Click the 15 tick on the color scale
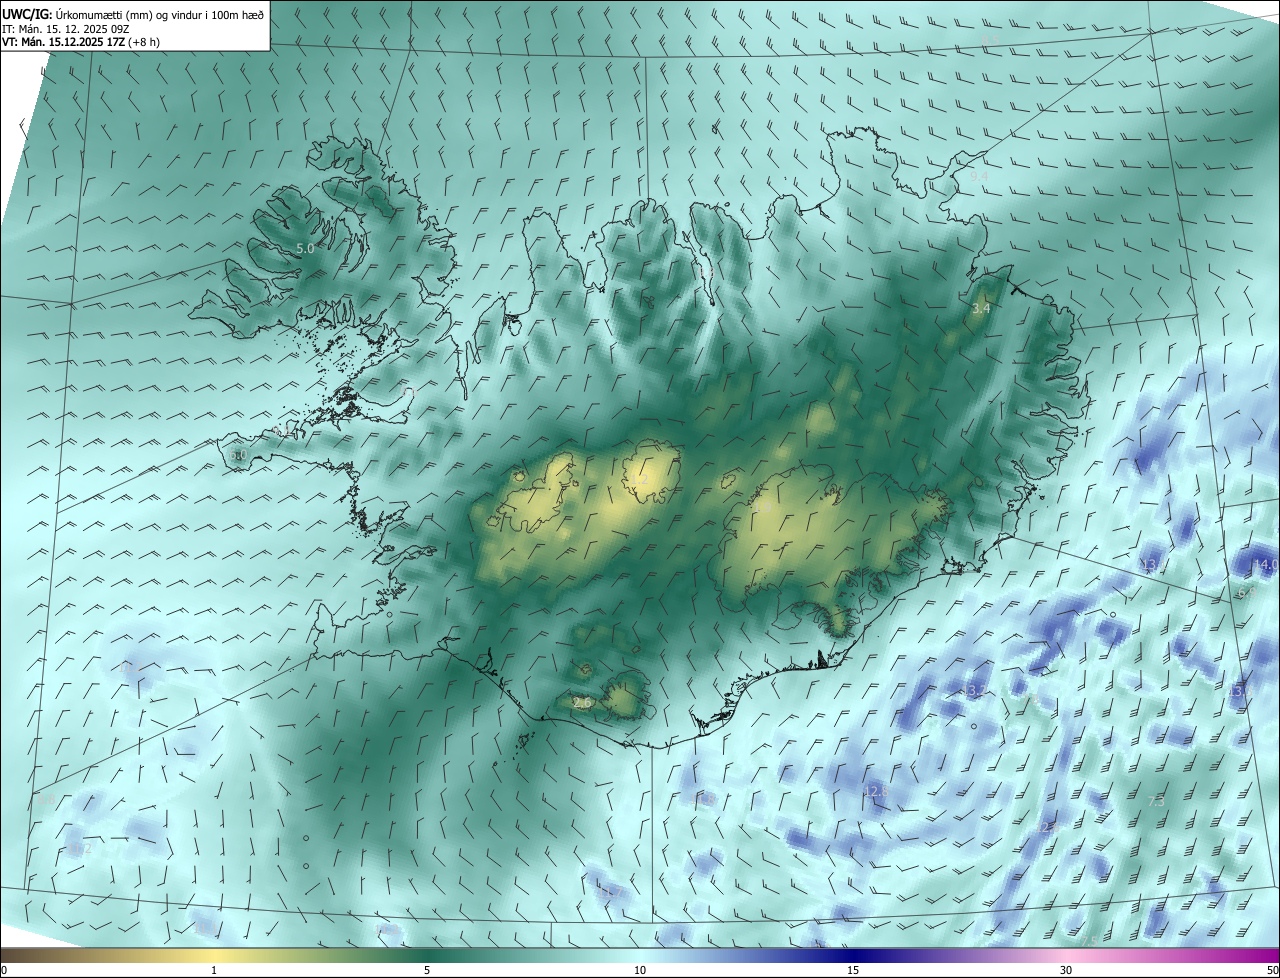 point(853,970)
